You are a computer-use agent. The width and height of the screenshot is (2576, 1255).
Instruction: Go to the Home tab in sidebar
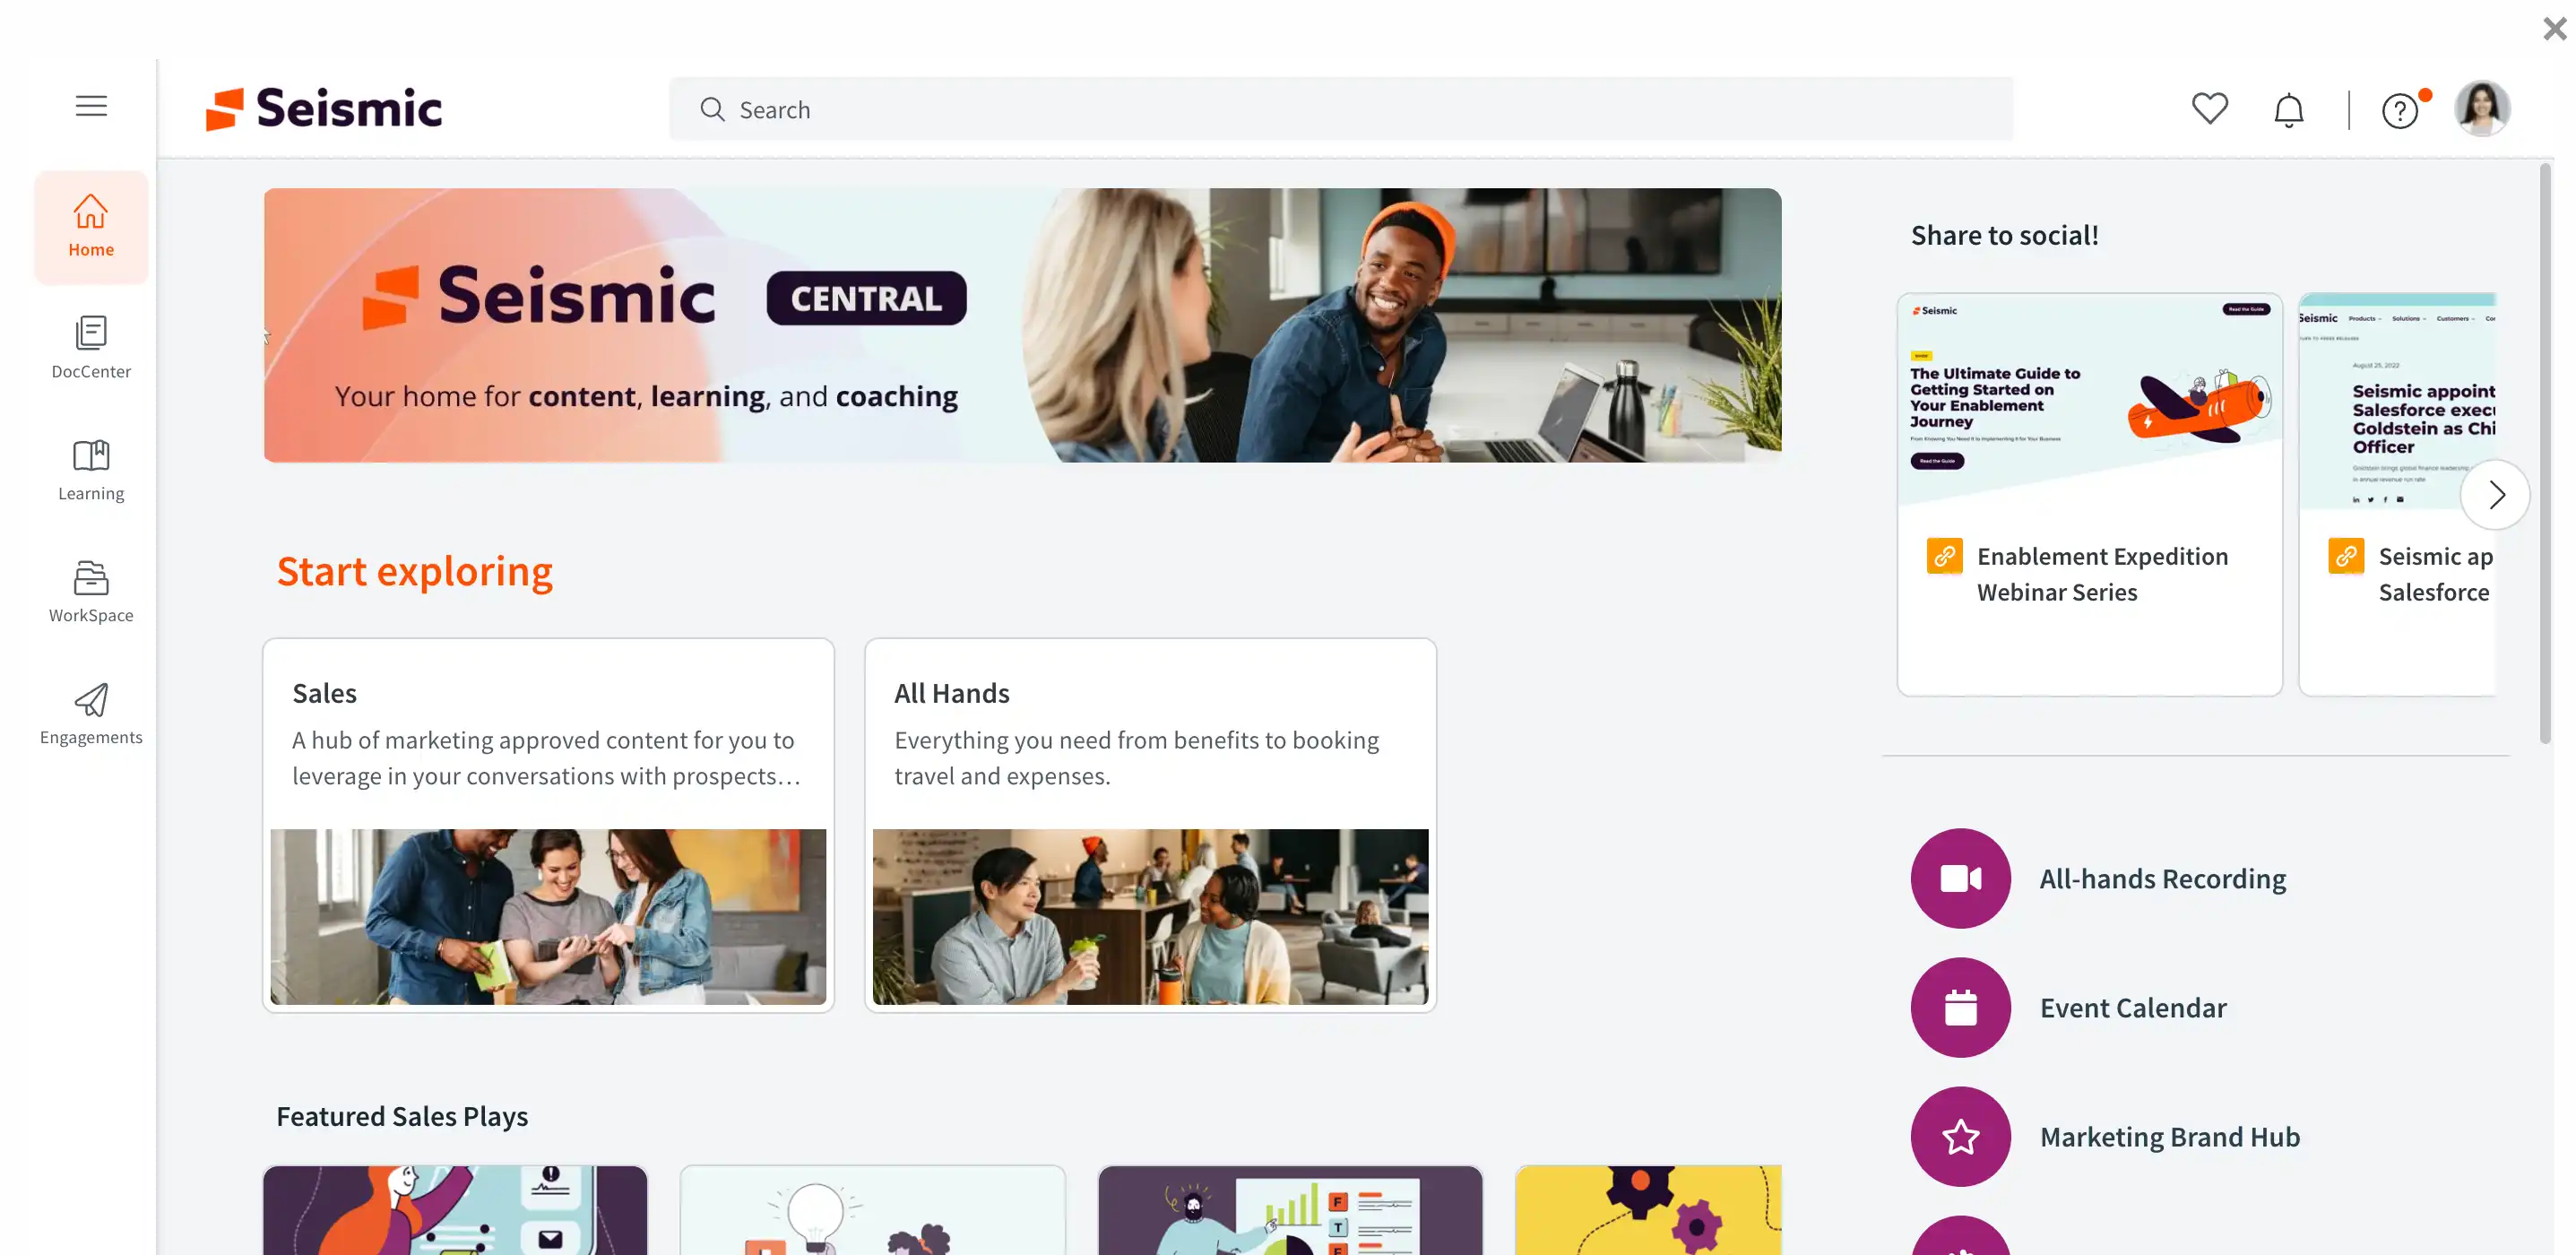(x=91, y=227)
